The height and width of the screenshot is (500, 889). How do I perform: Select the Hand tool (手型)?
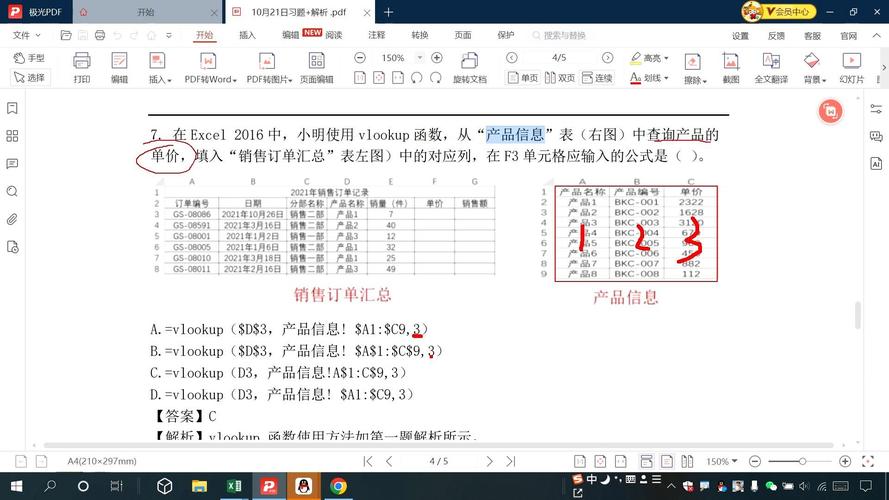29,58
